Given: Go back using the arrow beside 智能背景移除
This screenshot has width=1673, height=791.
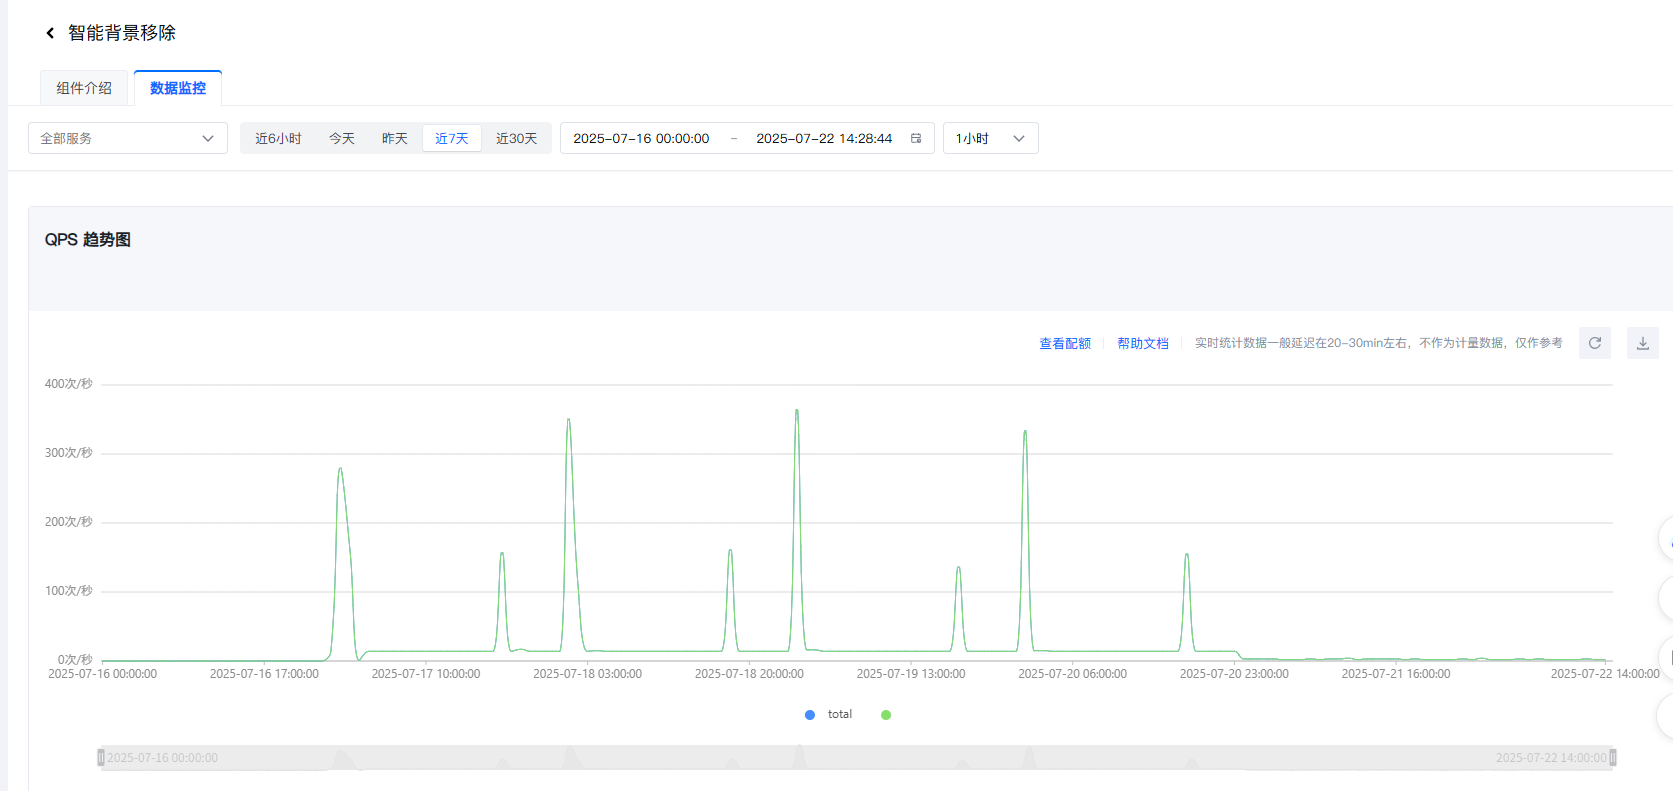Looking at the screenshot, I should coord(50,33).
